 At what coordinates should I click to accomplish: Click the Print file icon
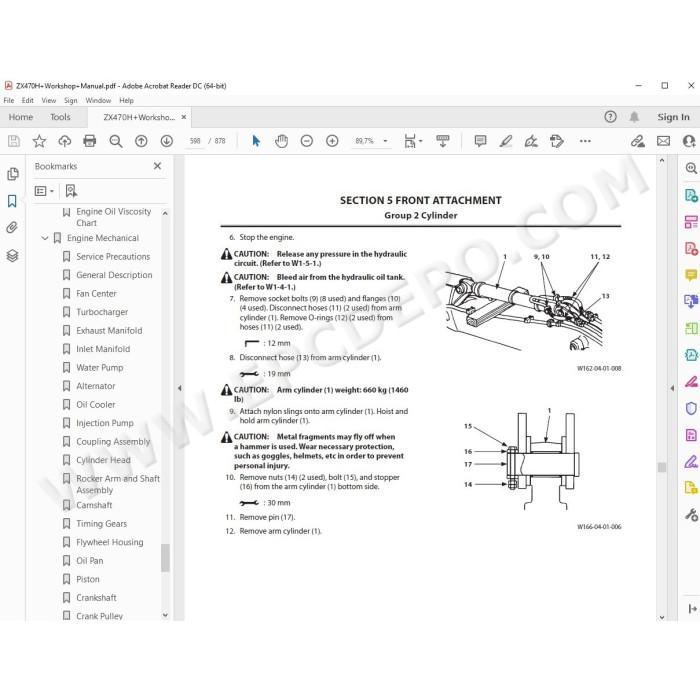click(x=90, y=141)
